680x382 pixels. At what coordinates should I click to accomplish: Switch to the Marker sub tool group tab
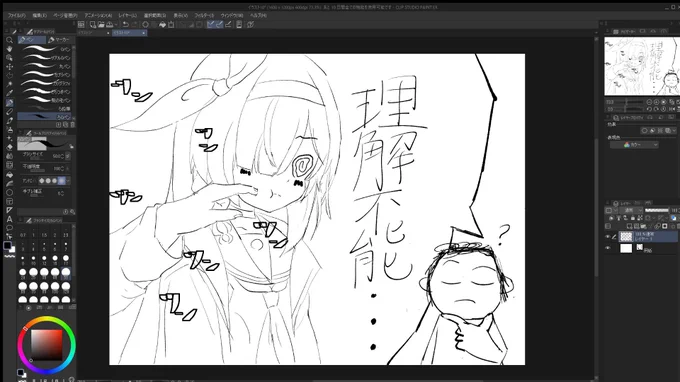pos(60,39)
